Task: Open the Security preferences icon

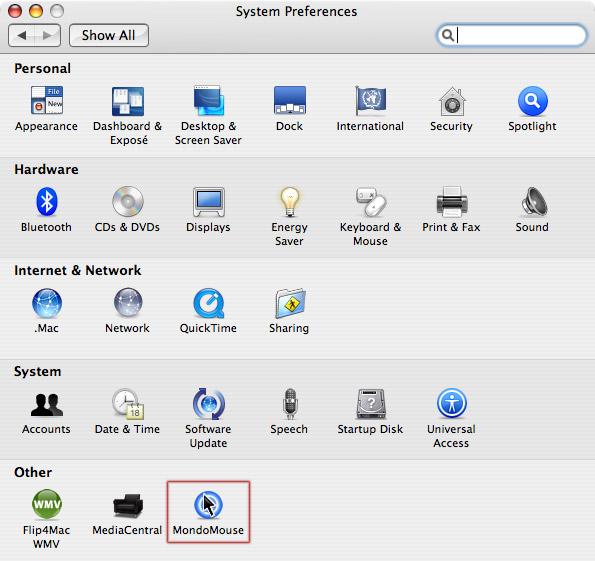Action: (x=451, y=101)
